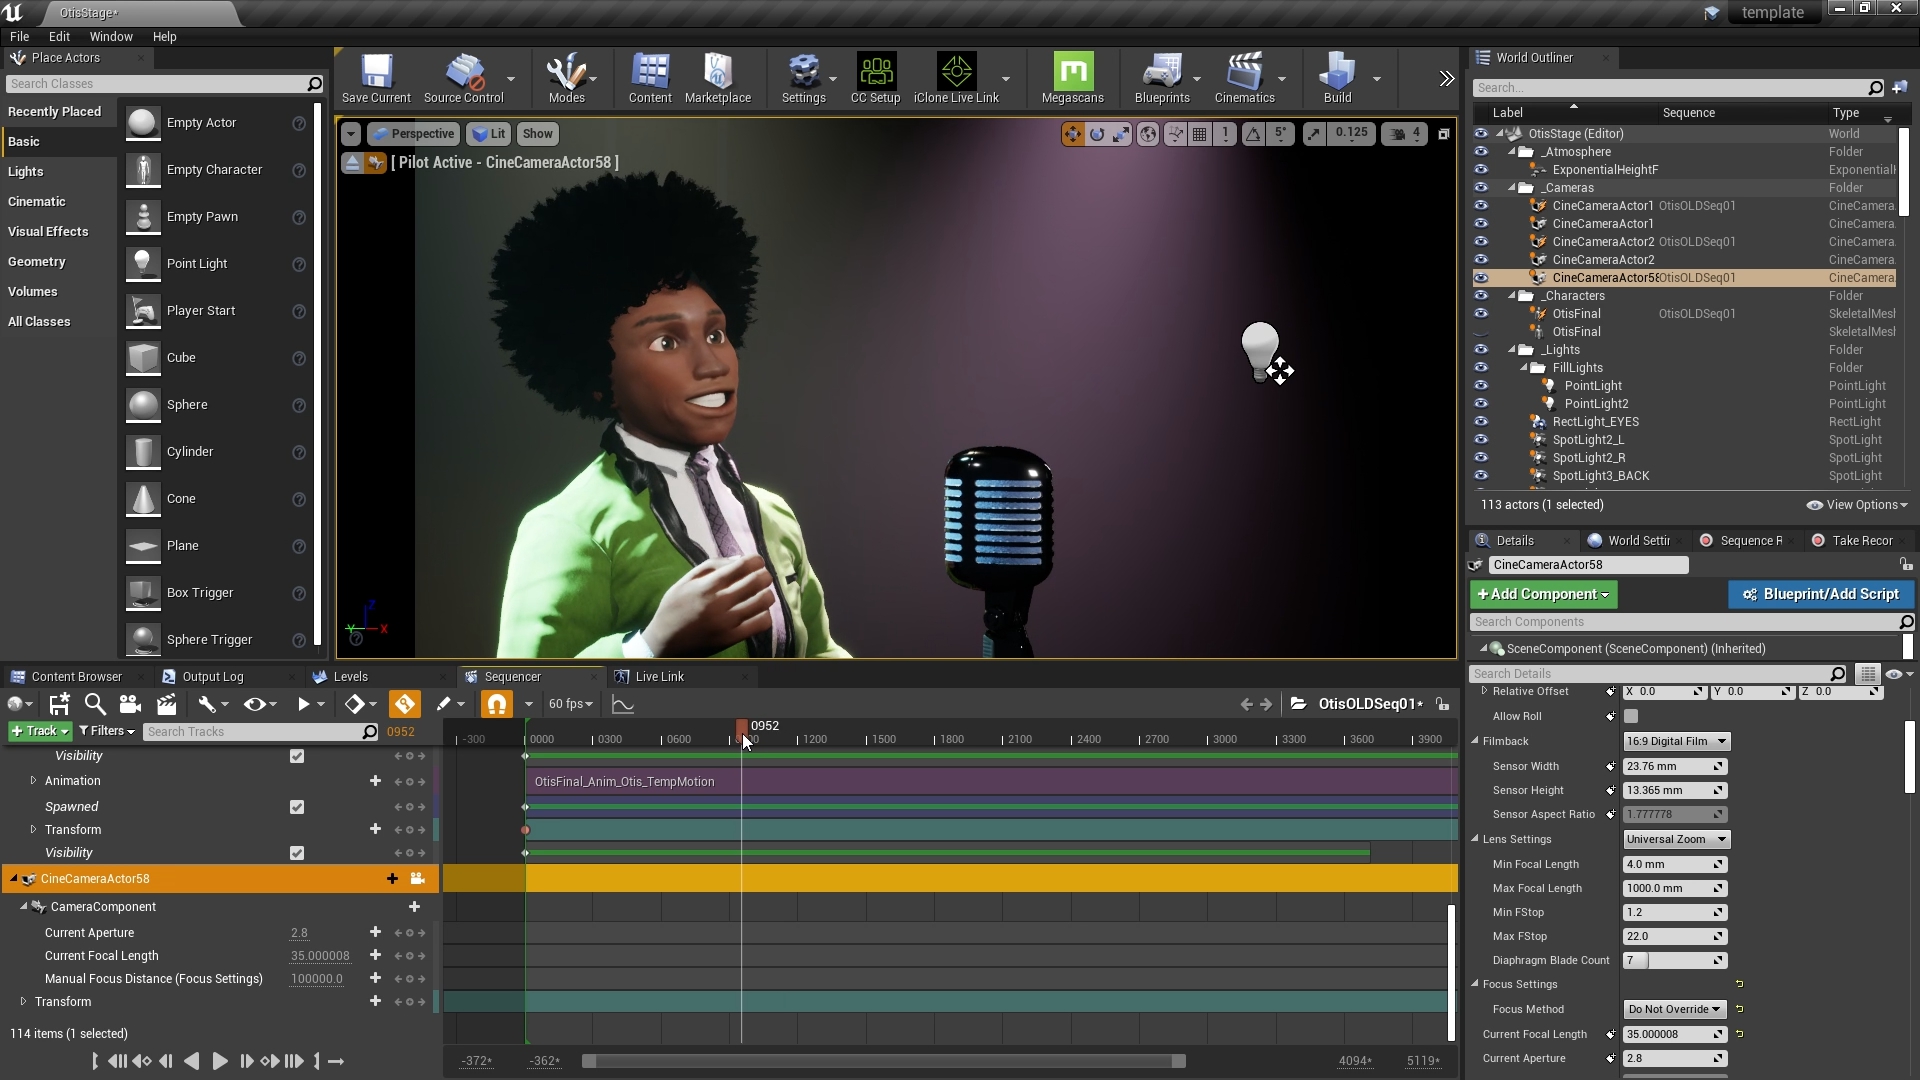
Task: Open Cinematics toolbar icon
Action: click(x=1244, y=78)
